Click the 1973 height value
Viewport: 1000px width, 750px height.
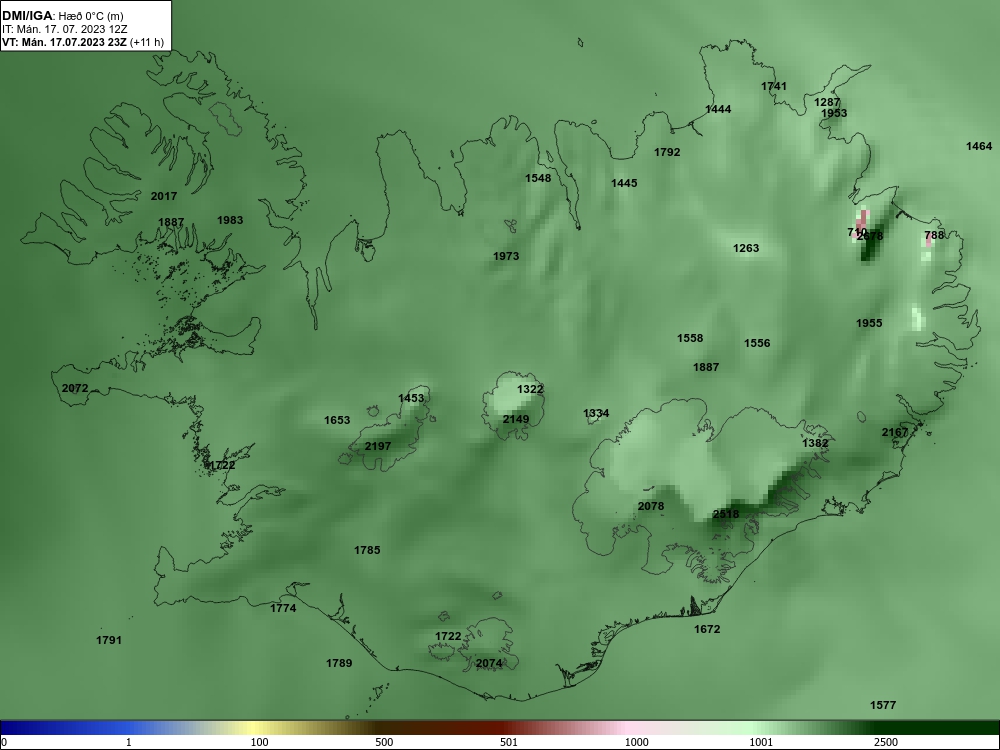pyautogui.click(x=506, y=256)
